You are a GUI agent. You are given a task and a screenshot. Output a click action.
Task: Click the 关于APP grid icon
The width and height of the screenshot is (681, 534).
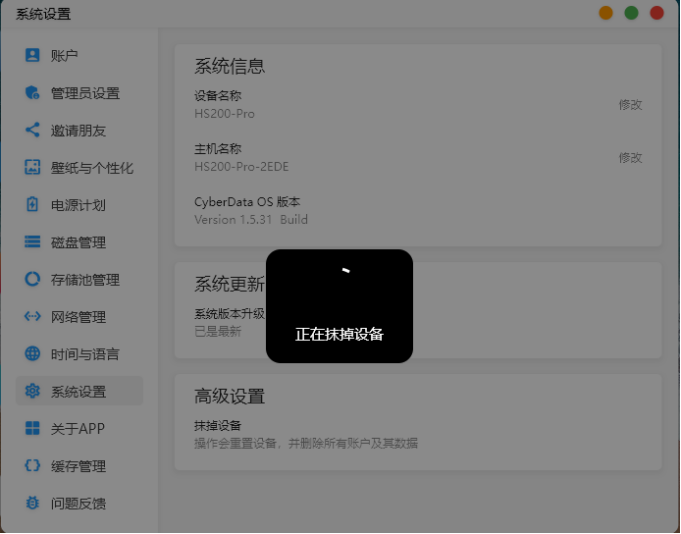33,428
